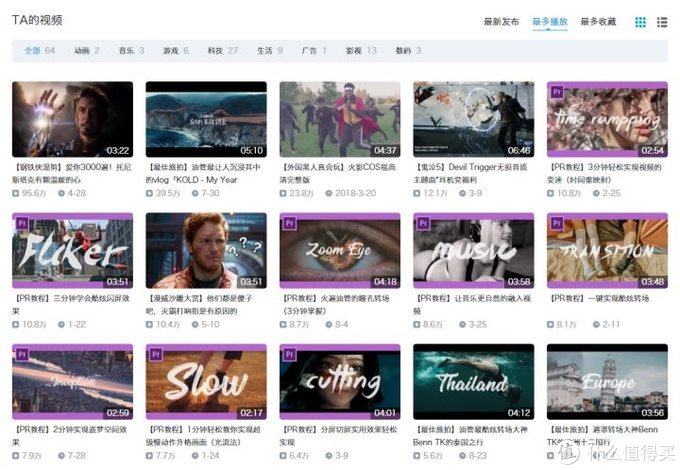This screenshot has height=470, width=680.
Task: Sort videos by 最新发布
Action: (x=501, y=21)
